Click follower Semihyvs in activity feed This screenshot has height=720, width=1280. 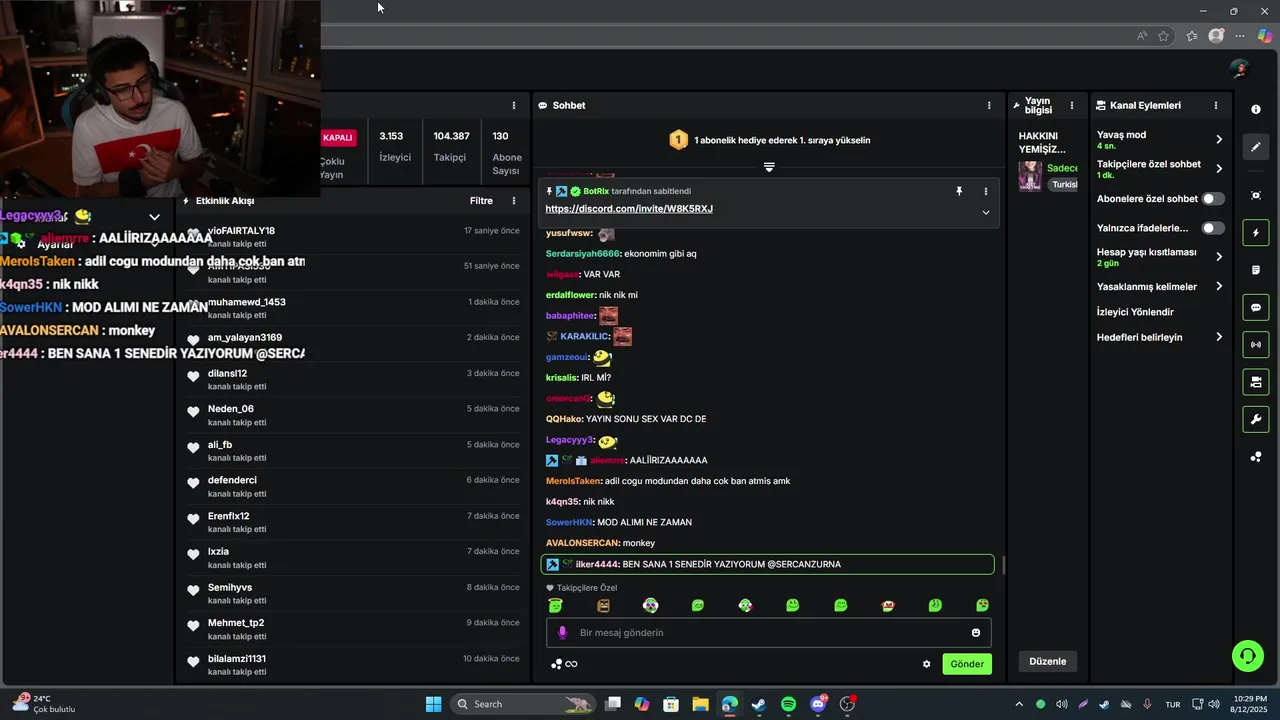[x=230, y=587]
